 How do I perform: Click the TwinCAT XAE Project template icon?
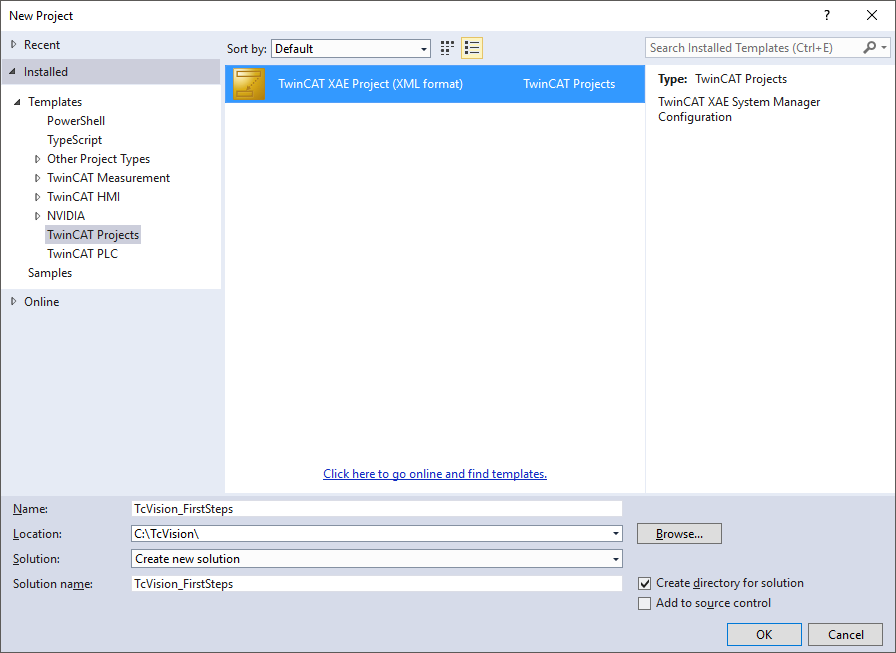point(249,84)
